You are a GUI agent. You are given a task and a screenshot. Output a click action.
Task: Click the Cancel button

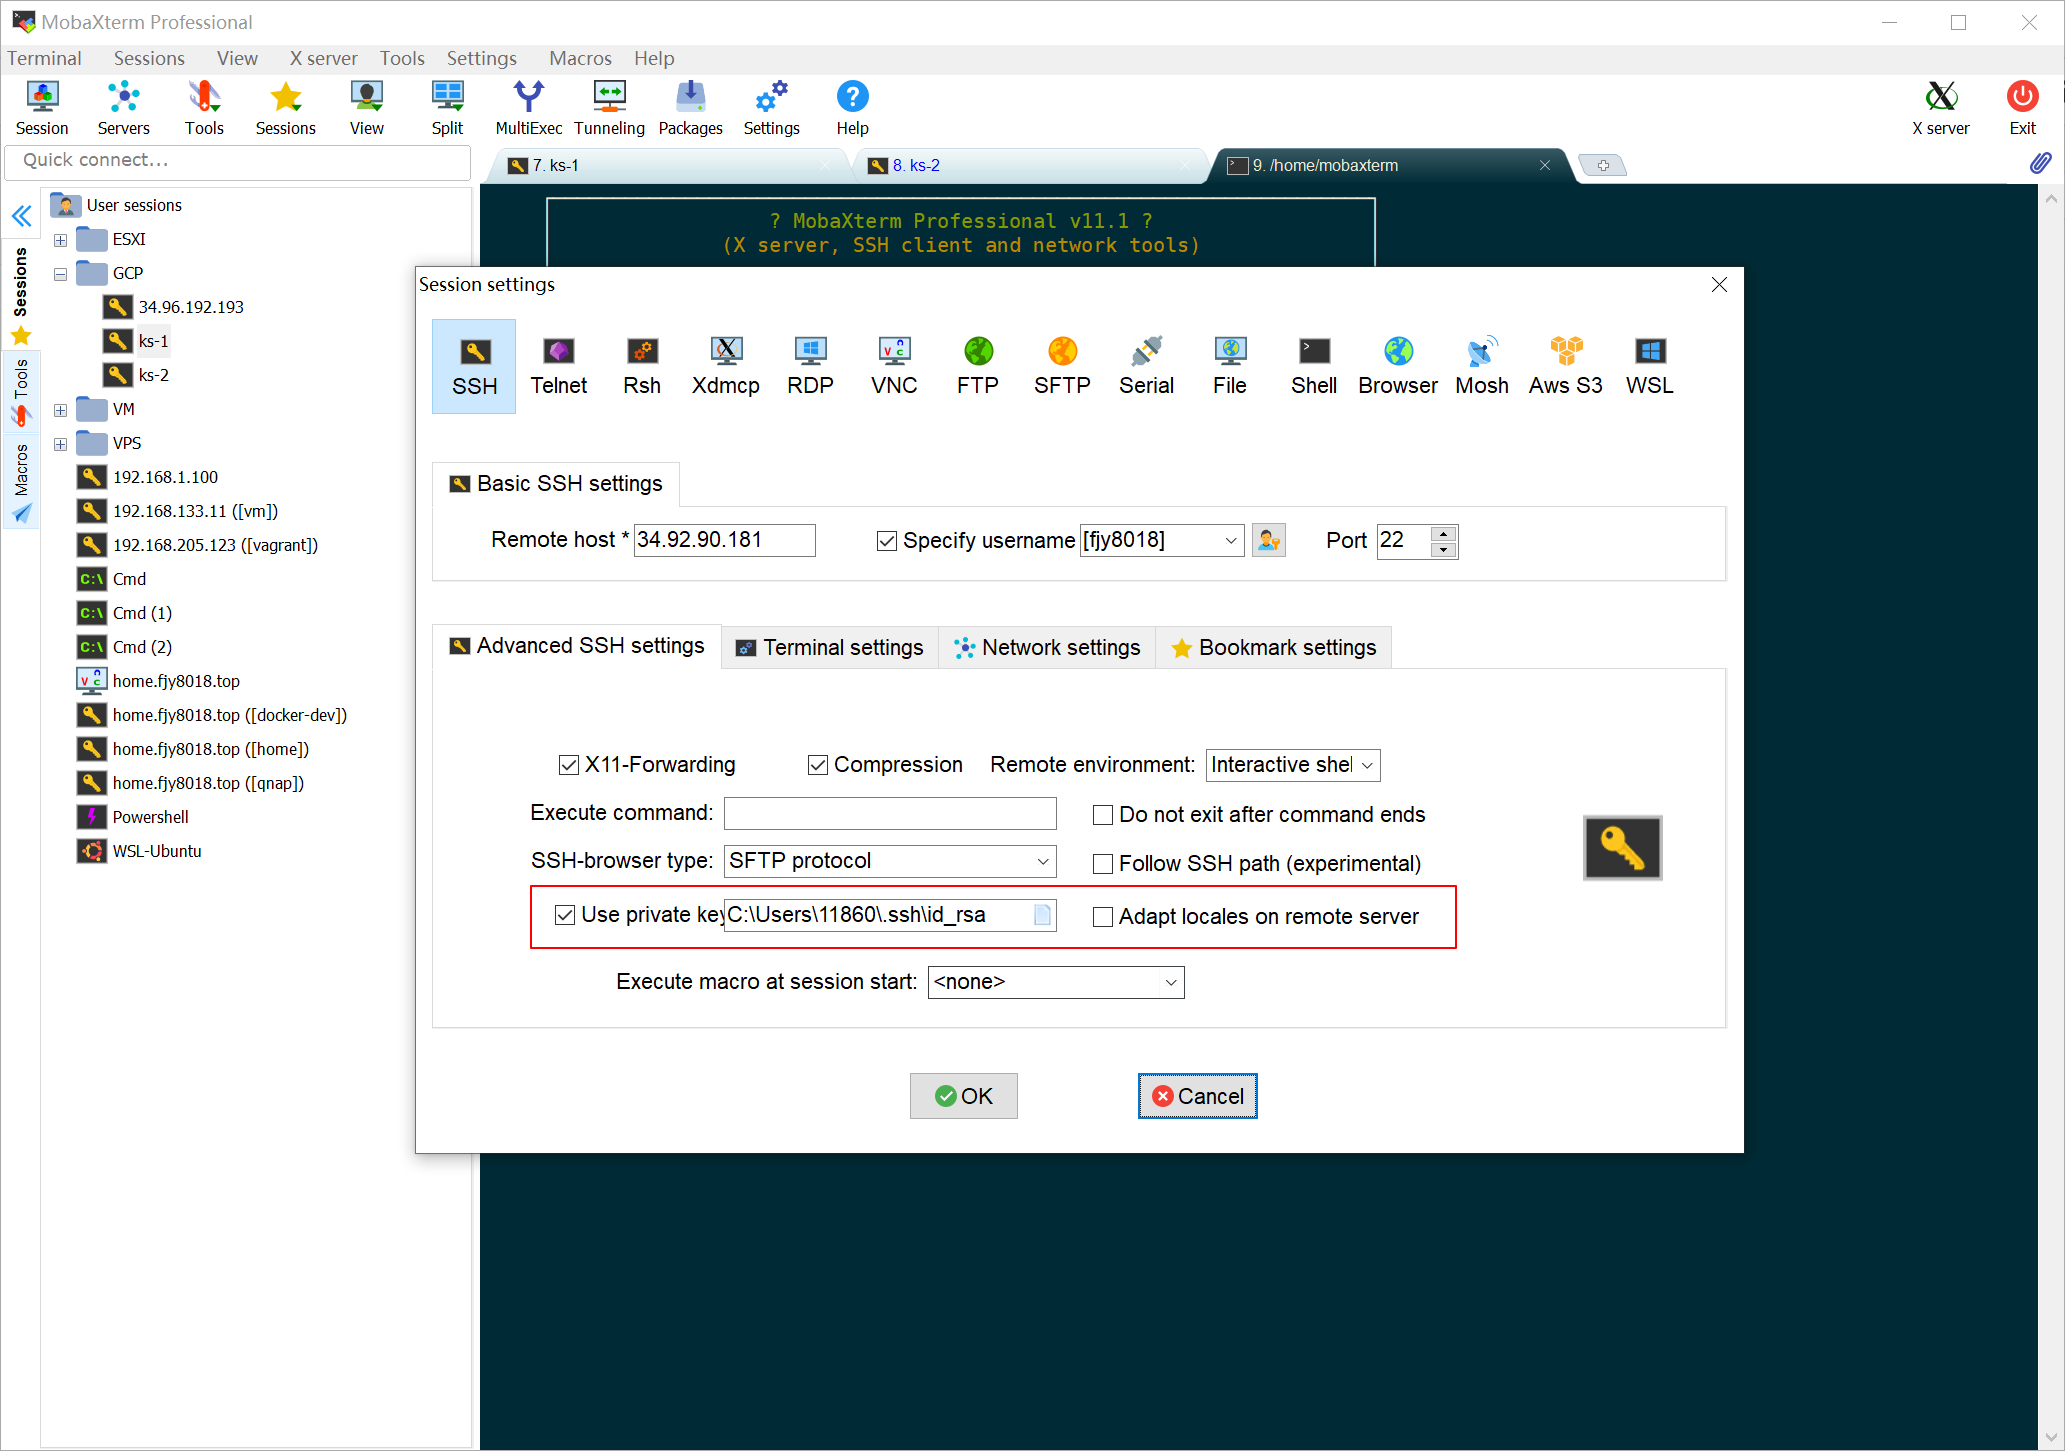tap(1197, 1096)
